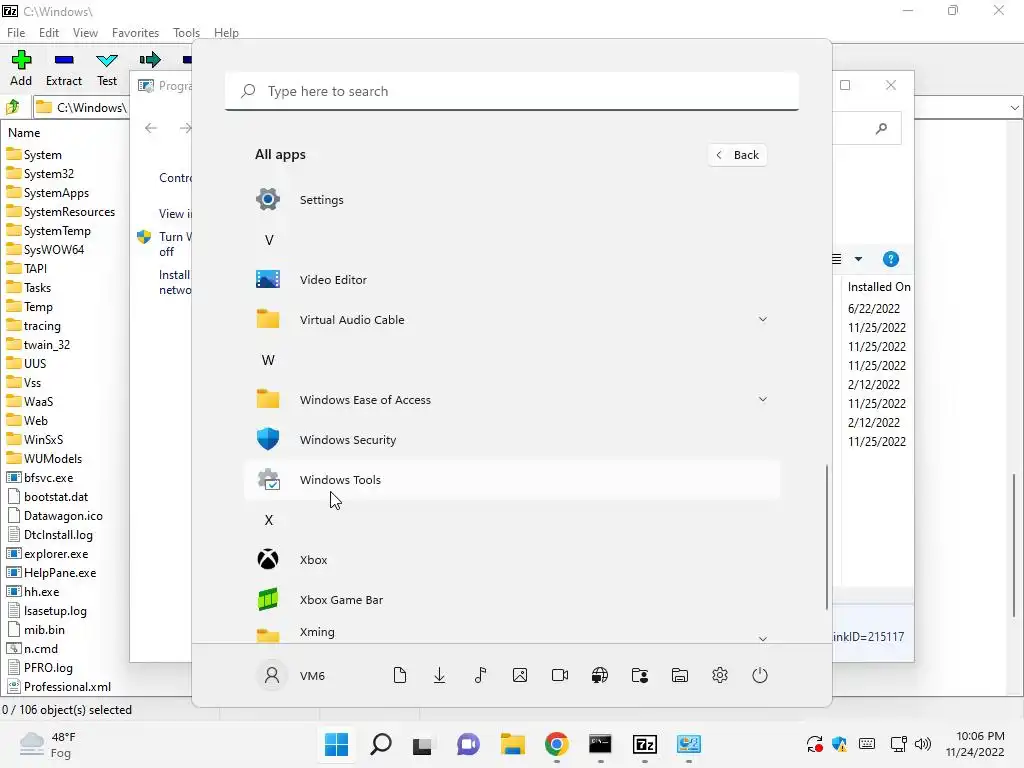Select the SysWOW64 folder in 7-Zip
1024x768 pixels.
click(x=46, y=249)
